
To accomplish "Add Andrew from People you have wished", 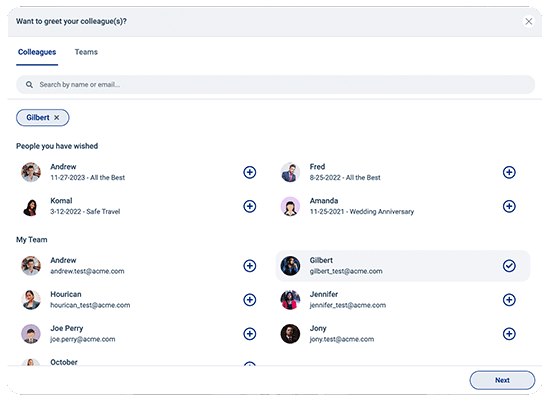I will coord(249,172).
